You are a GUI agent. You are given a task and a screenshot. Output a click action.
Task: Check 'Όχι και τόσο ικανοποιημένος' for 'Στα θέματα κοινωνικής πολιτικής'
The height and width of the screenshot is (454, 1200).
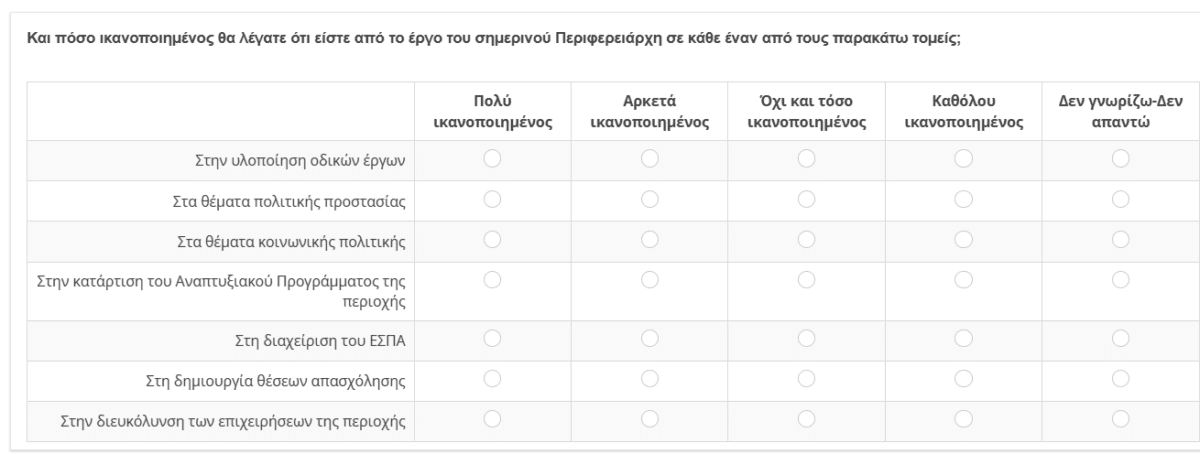click(x=806, y=238)
